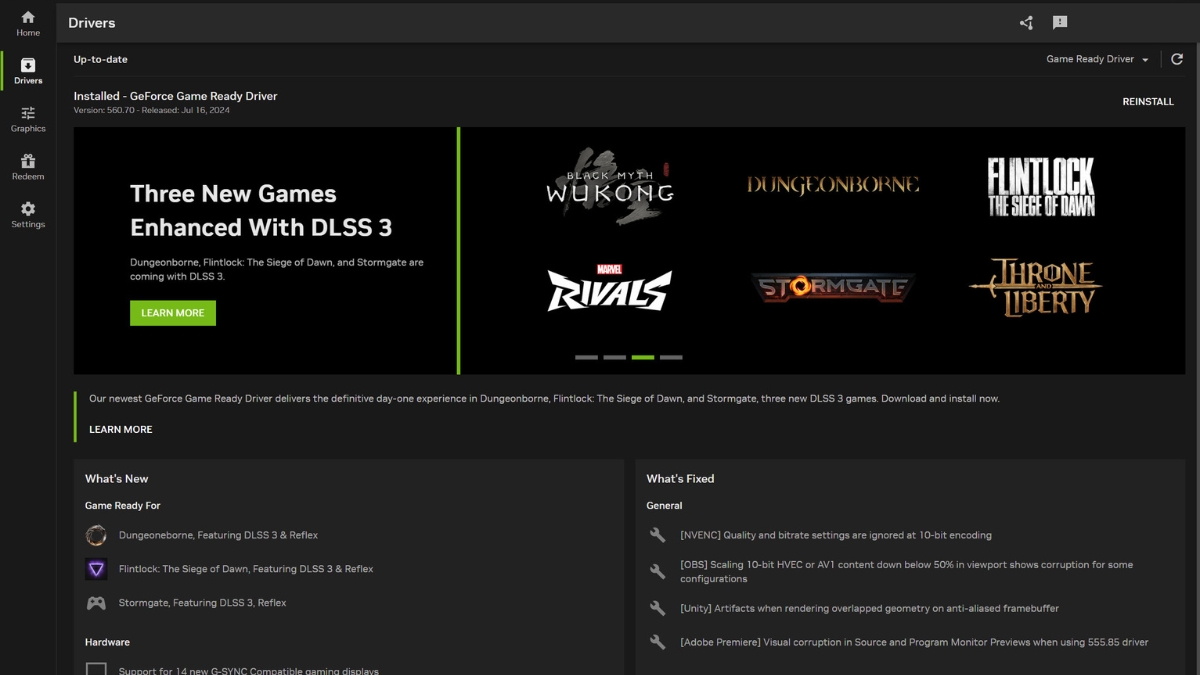Open the Home section from sidebar
The width and height of the screenshot is (1200, 675).
coord(27,21)
